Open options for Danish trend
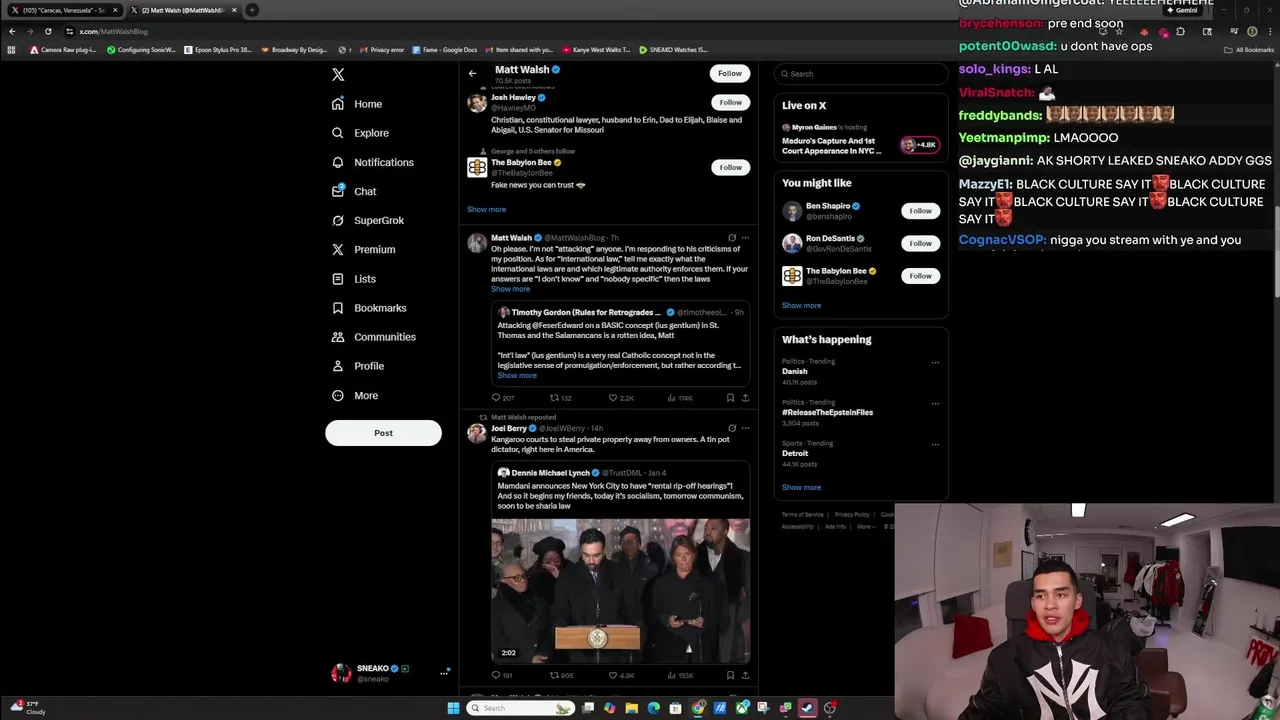Viewport: 1280px width, 720px height. pyautogui.click(x=935, y=363)
